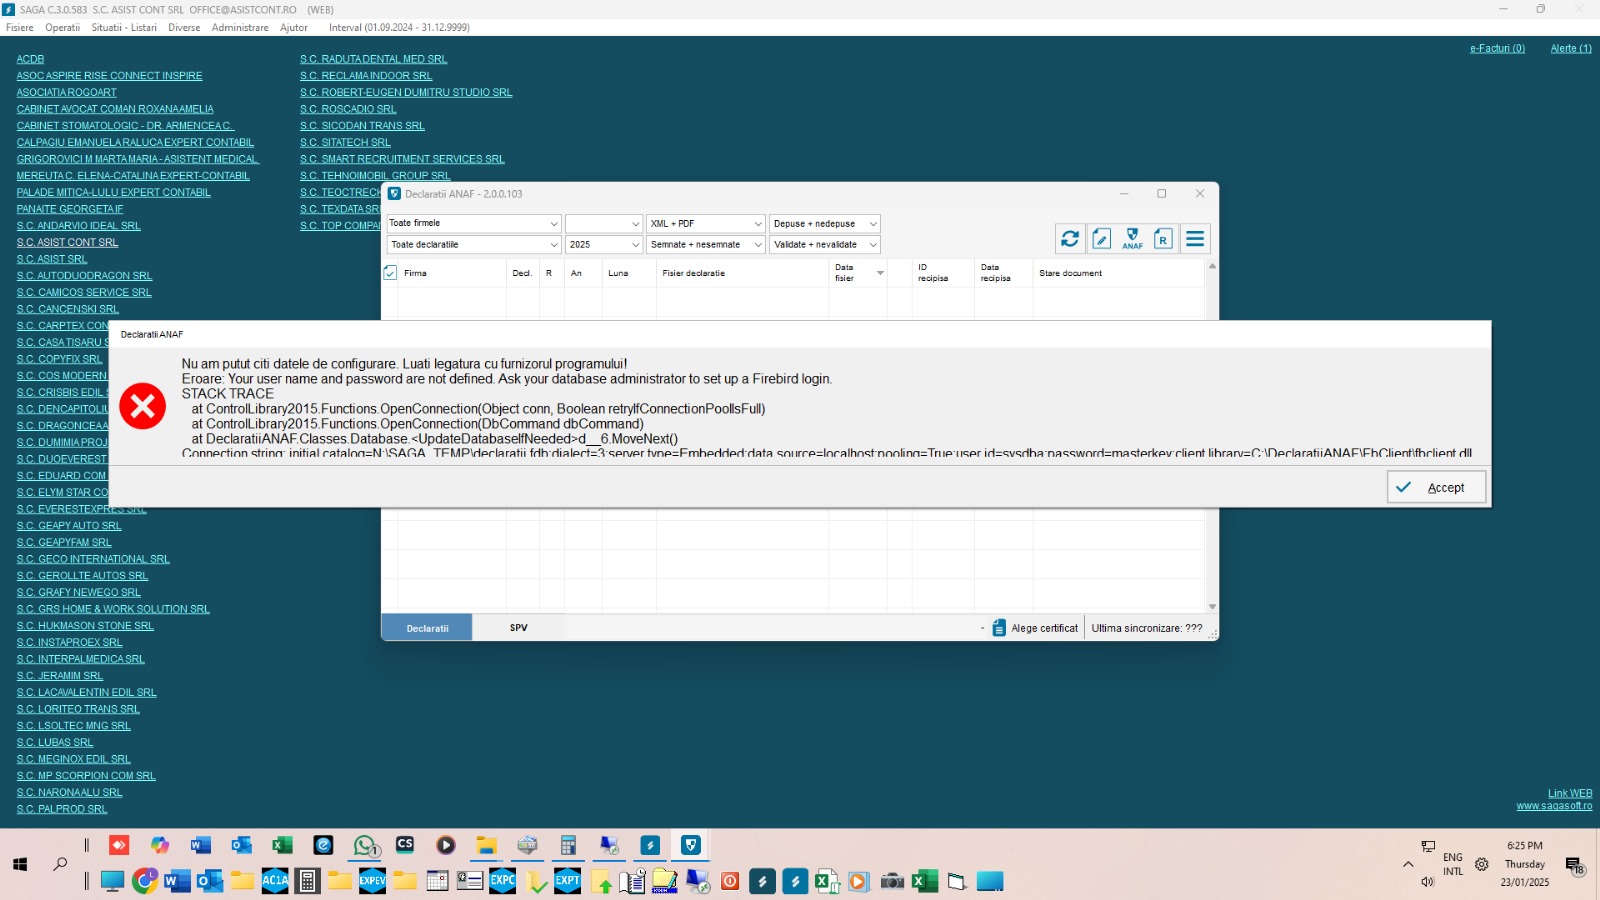Switch to the Declaratii tab
Viewport: 1600px width, 900px height.
tap(427, 628)
